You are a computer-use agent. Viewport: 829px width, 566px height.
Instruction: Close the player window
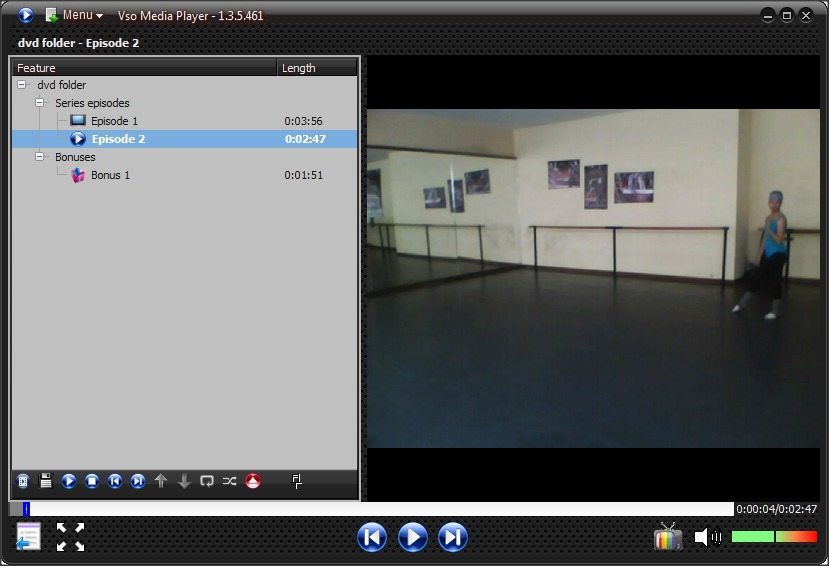pos(806,16)
